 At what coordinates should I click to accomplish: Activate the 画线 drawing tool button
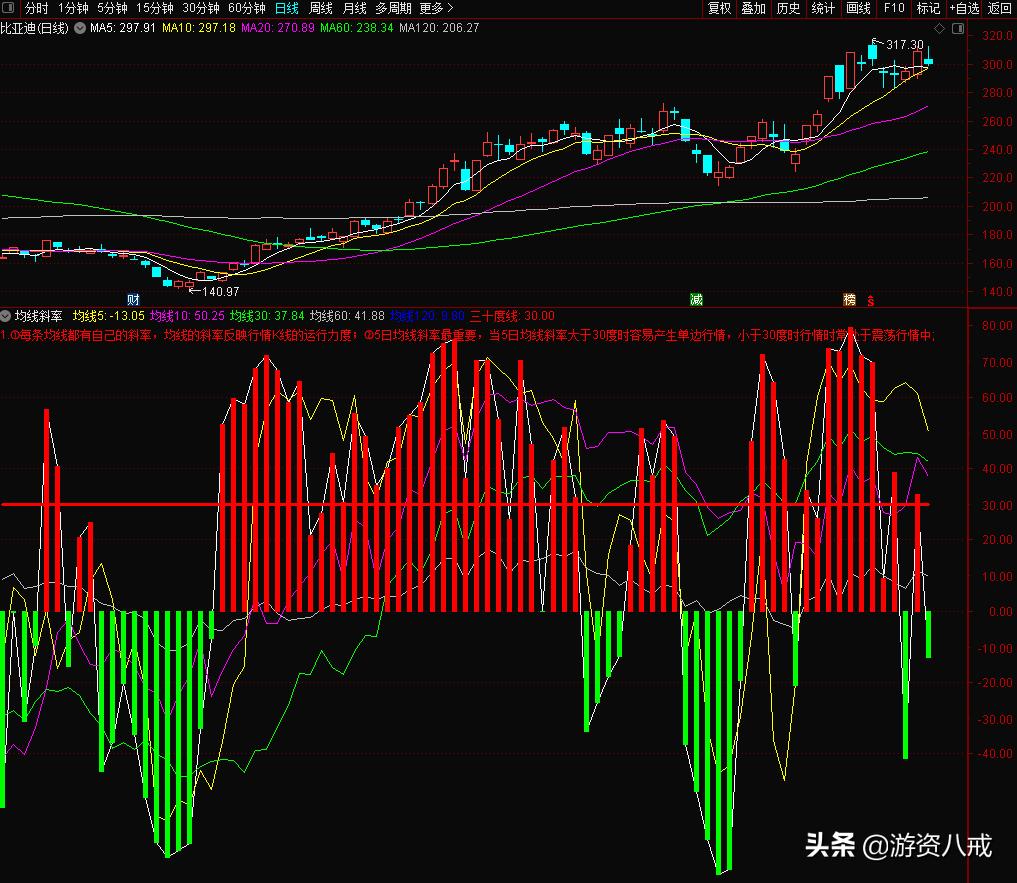click(859, 8)
